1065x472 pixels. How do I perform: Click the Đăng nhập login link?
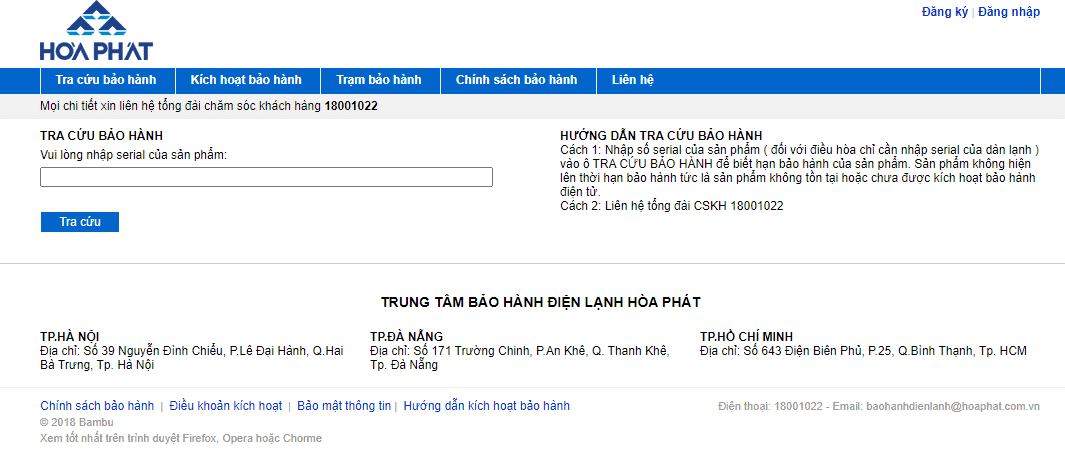pyautogui.click(x=1008, y=12)
